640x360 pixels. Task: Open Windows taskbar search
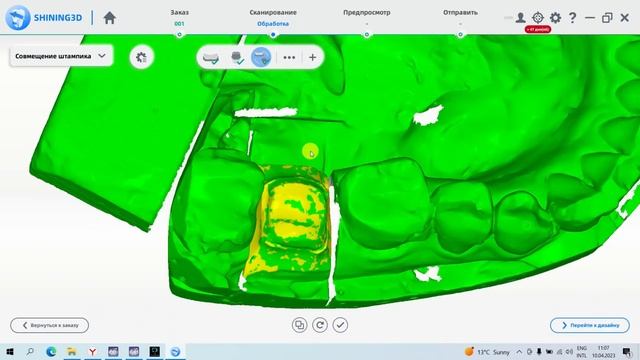(x=30, y=351)
